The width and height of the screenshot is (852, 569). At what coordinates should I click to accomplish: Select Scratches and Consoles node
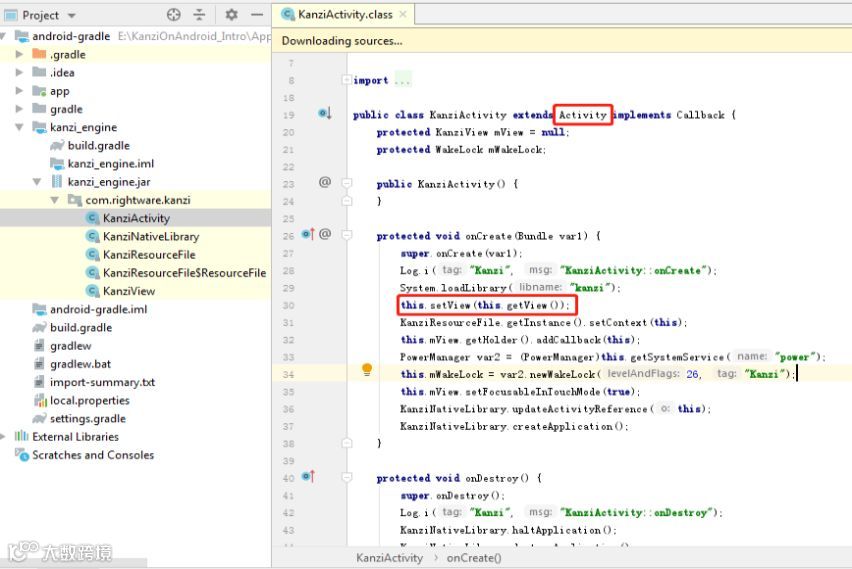click(x=93, y=455)
